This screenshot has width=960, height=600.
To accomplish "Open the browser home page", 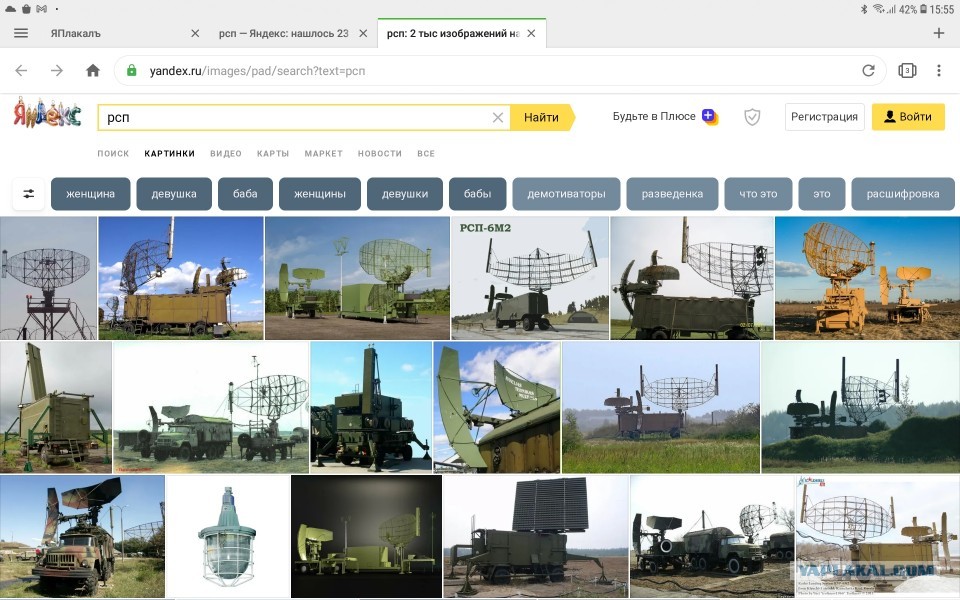I will pyautogui.click(x=93, y=70).
